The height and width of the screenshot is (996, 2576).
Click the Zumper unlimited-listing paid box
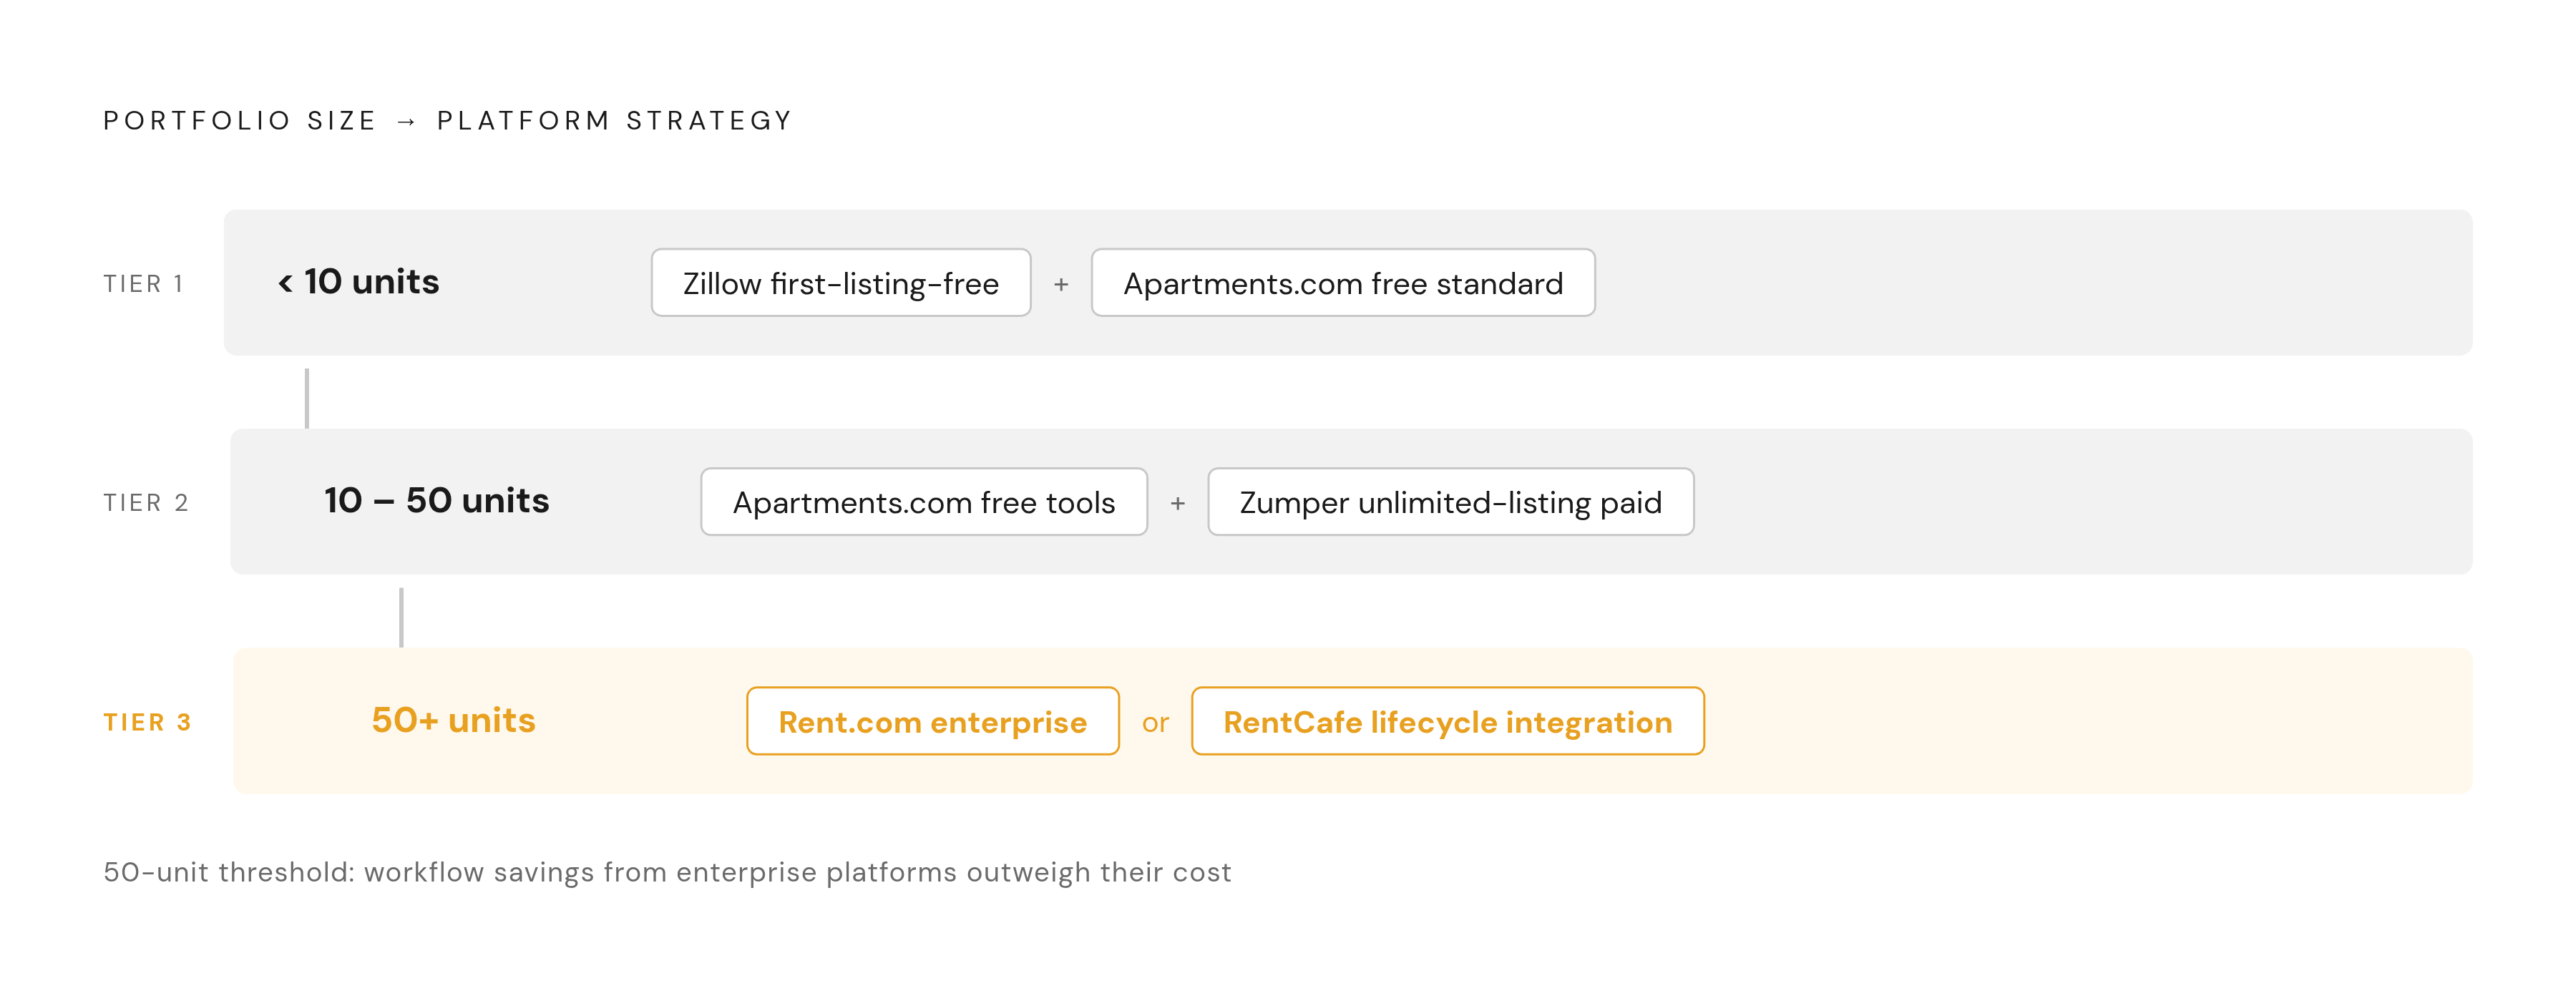[x=1450, y=502]
